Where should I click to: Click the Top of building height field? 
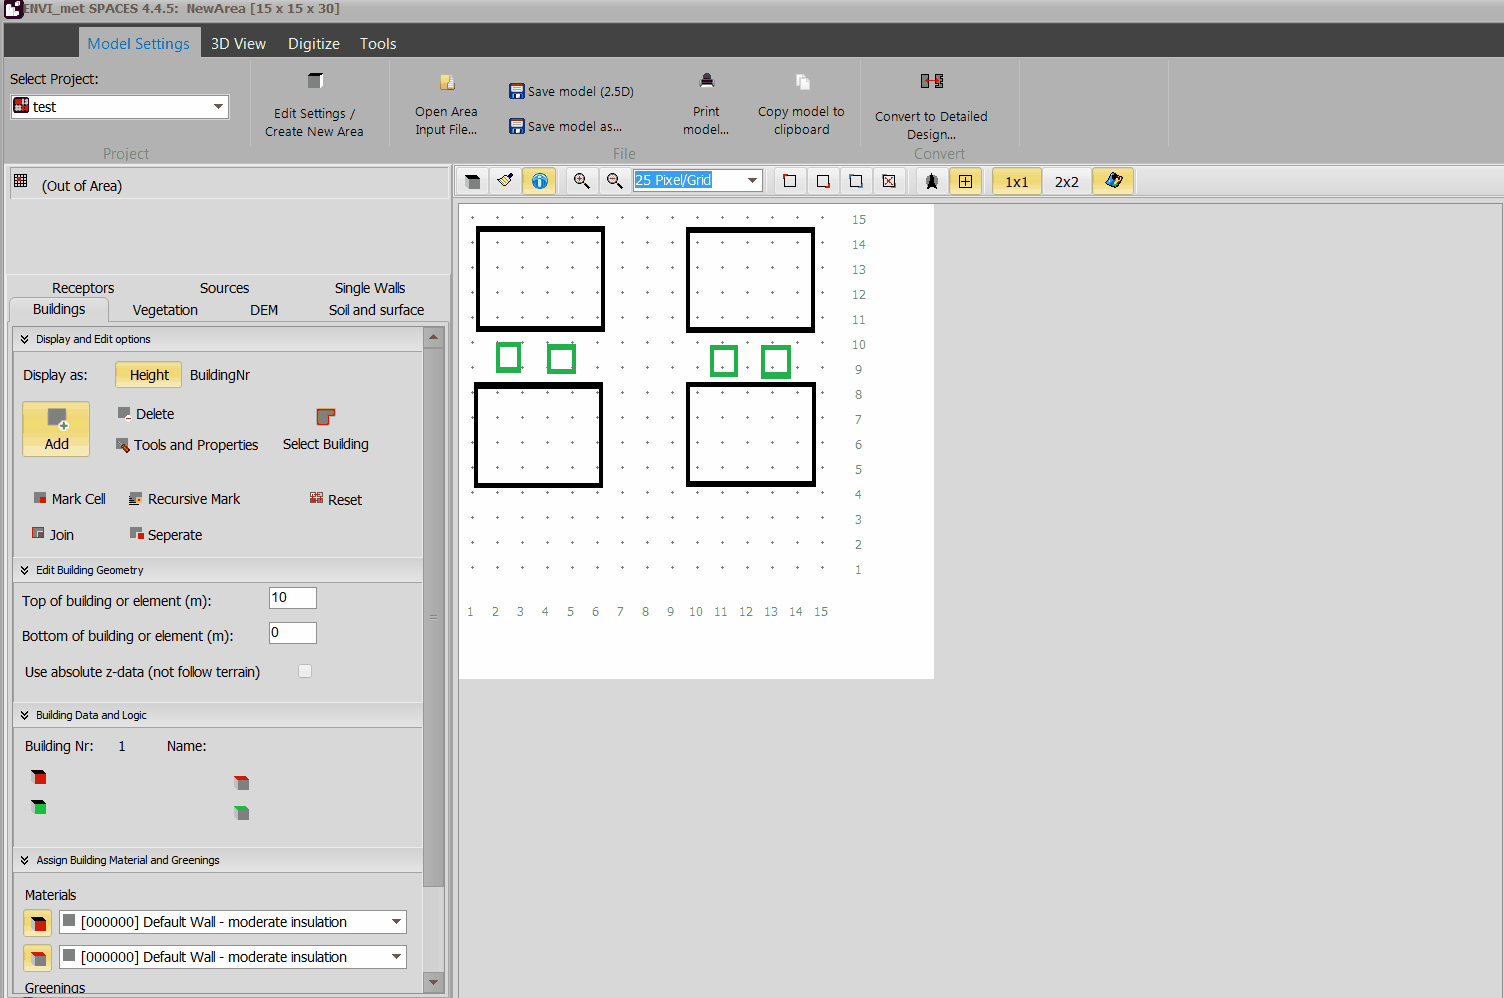pos(293,598)
